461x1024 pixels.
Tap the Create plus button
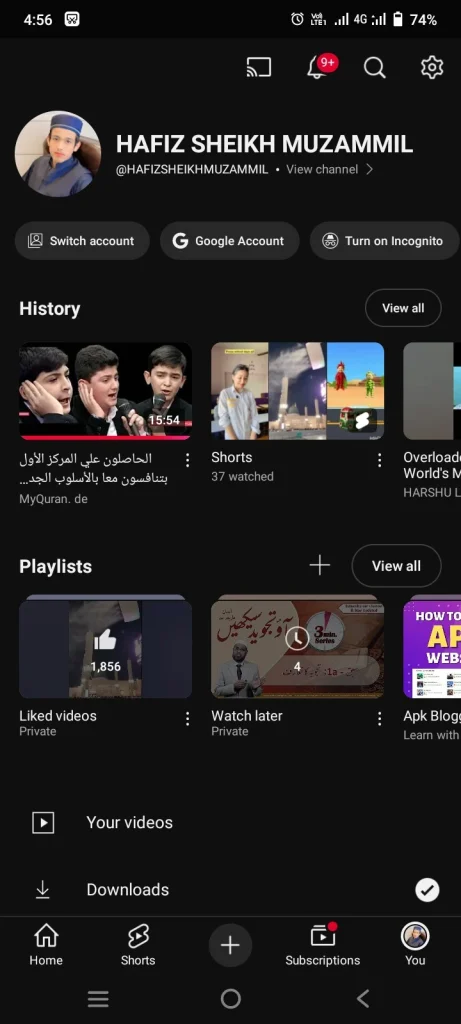230,945
